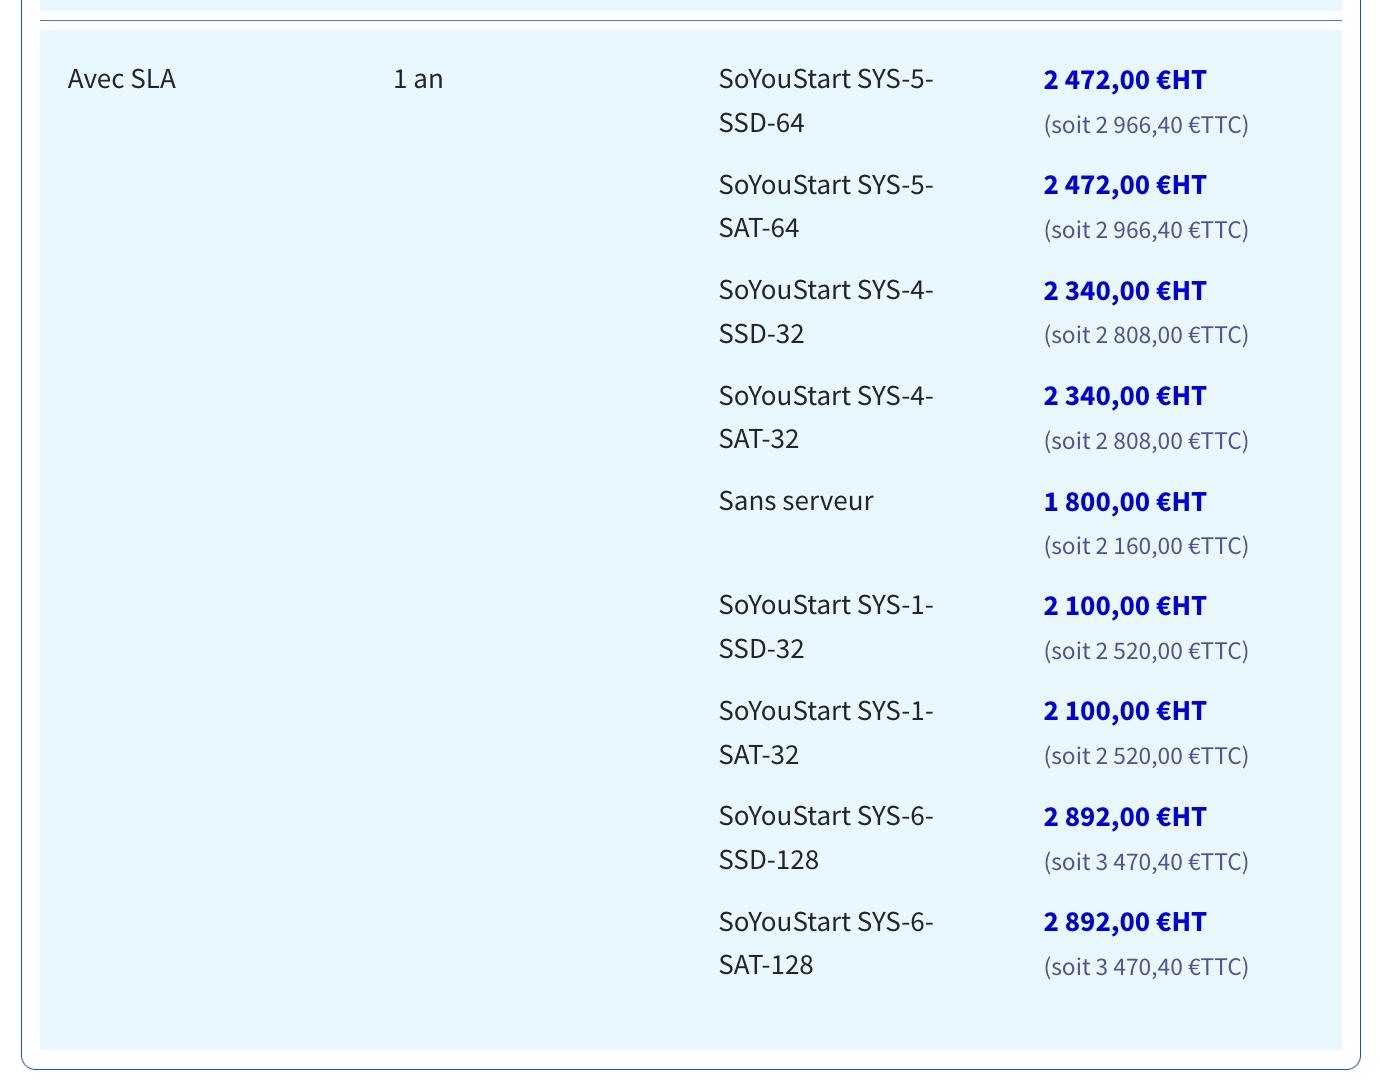The width and height of the screenshot is (1380, 1088).
Task: Click the 2 892,00 €HT price for SYS-6-SAT-128
Action: (x=1125, y=922)
